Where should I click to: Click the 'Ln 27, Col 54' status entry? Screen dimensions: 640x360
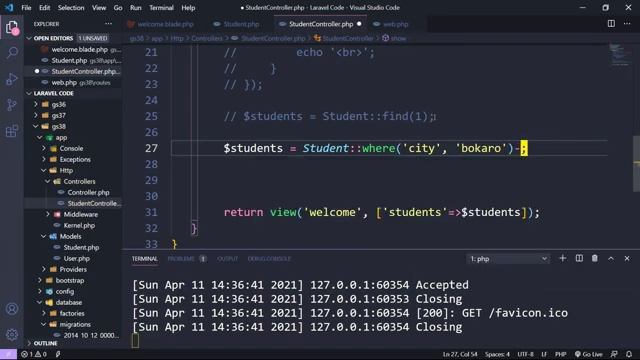pyautogui.click(x=460, y=354)
